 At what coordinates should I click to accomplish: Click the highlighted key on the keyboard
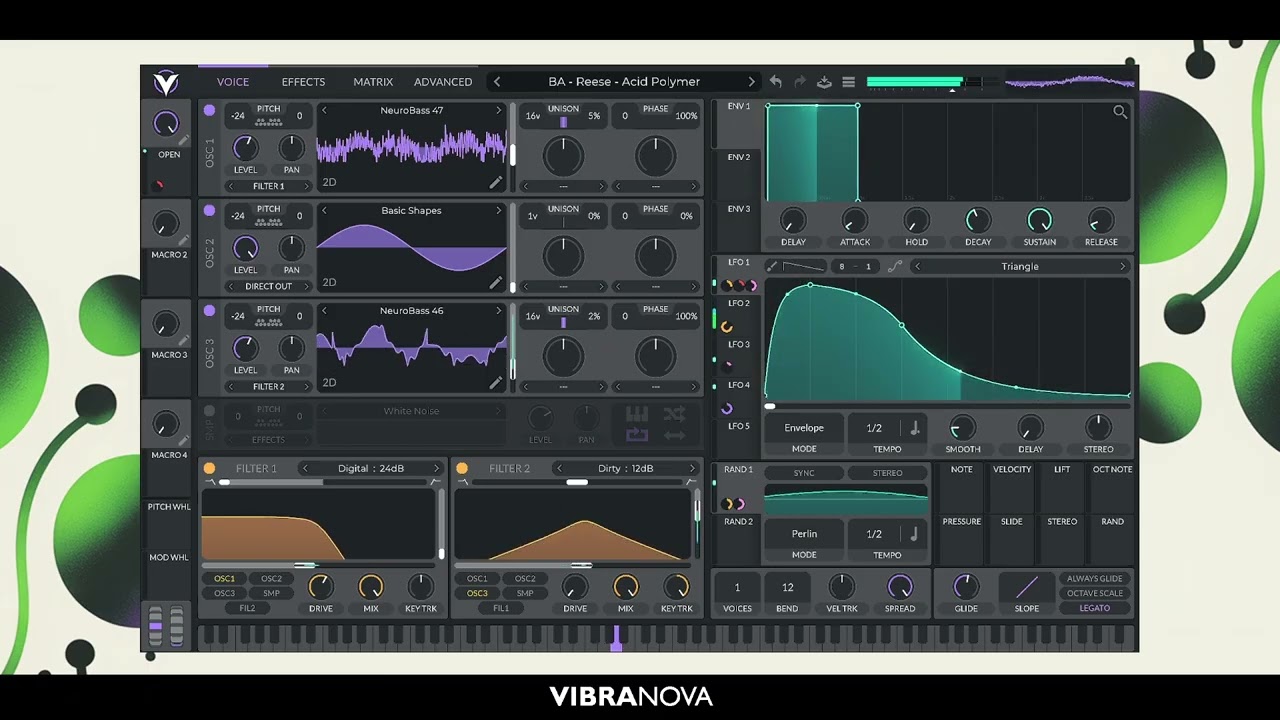click(616, 638)
